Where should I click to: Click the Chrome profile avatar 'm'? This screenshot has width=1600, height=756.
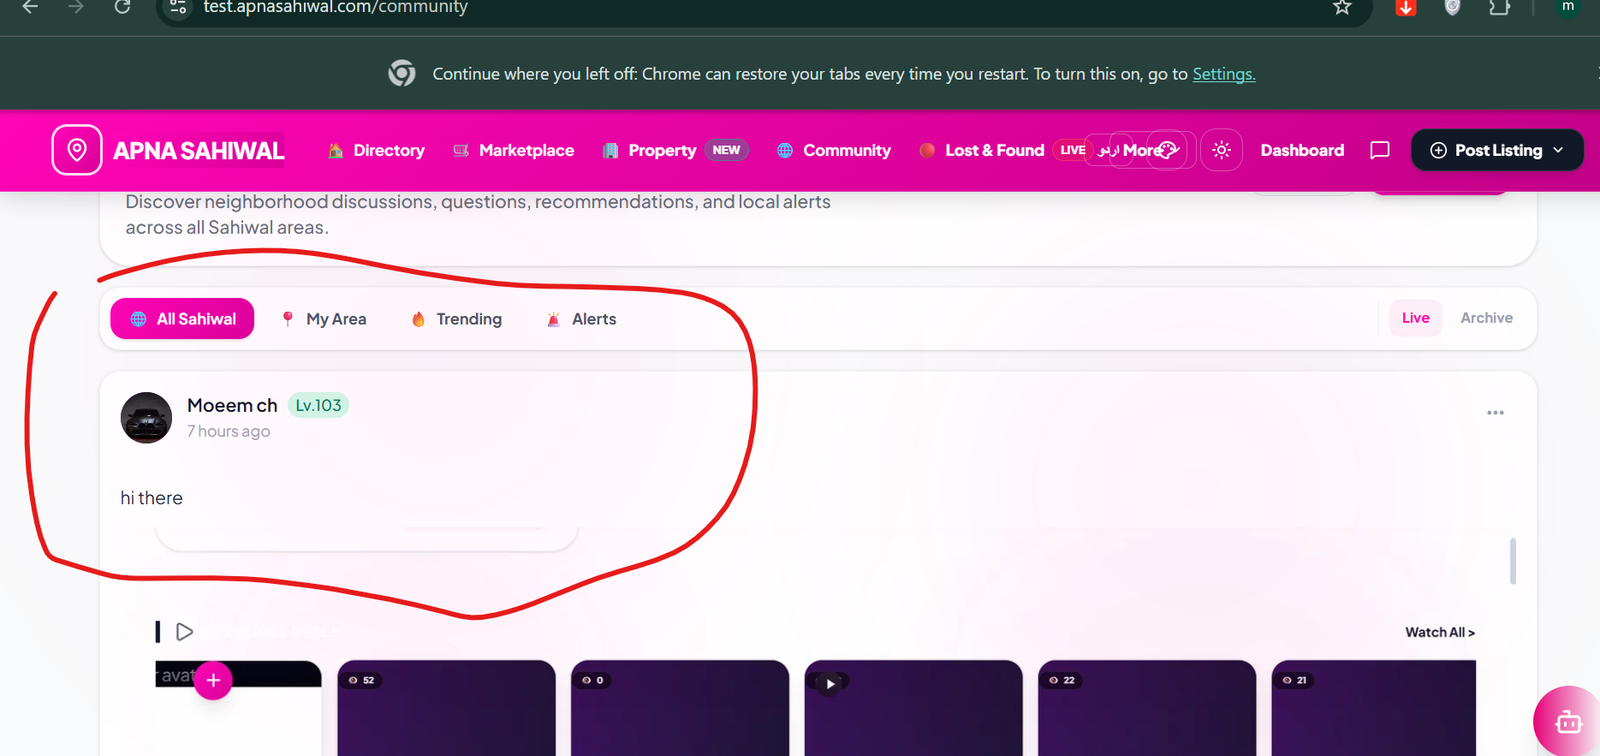coord(1568,7)
